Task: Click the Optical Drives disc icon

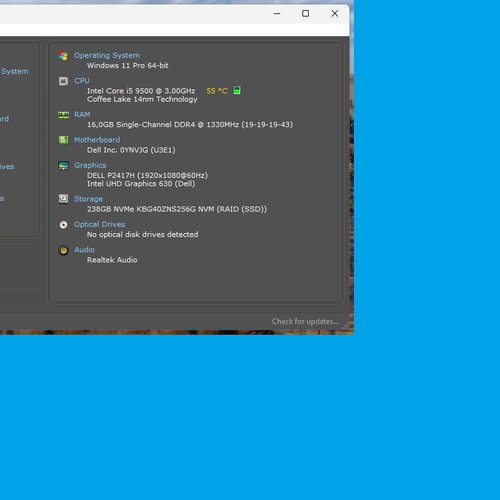Action: coord(63,225)
